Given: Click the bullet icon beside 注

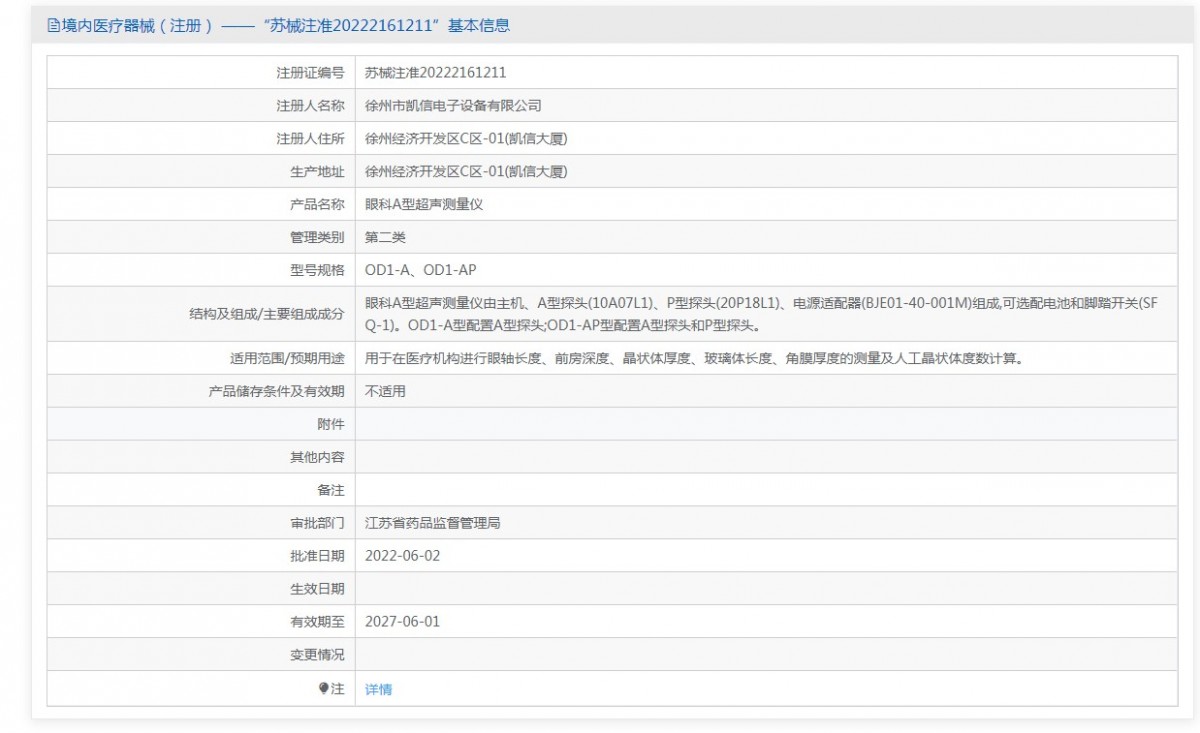Looking at the screenshot, I should tap(323, 688).
